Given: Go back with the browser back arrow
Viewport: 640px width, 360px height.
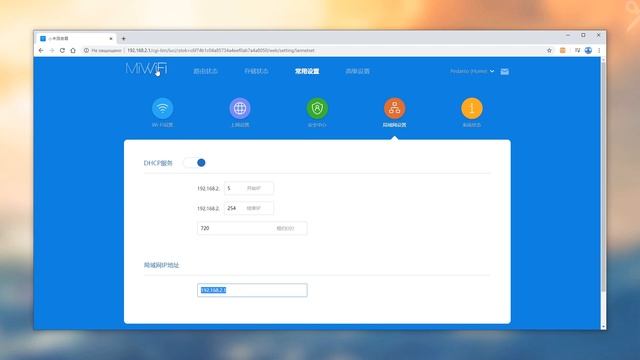Looking at the screenshot, I should (x=41, y=51).
